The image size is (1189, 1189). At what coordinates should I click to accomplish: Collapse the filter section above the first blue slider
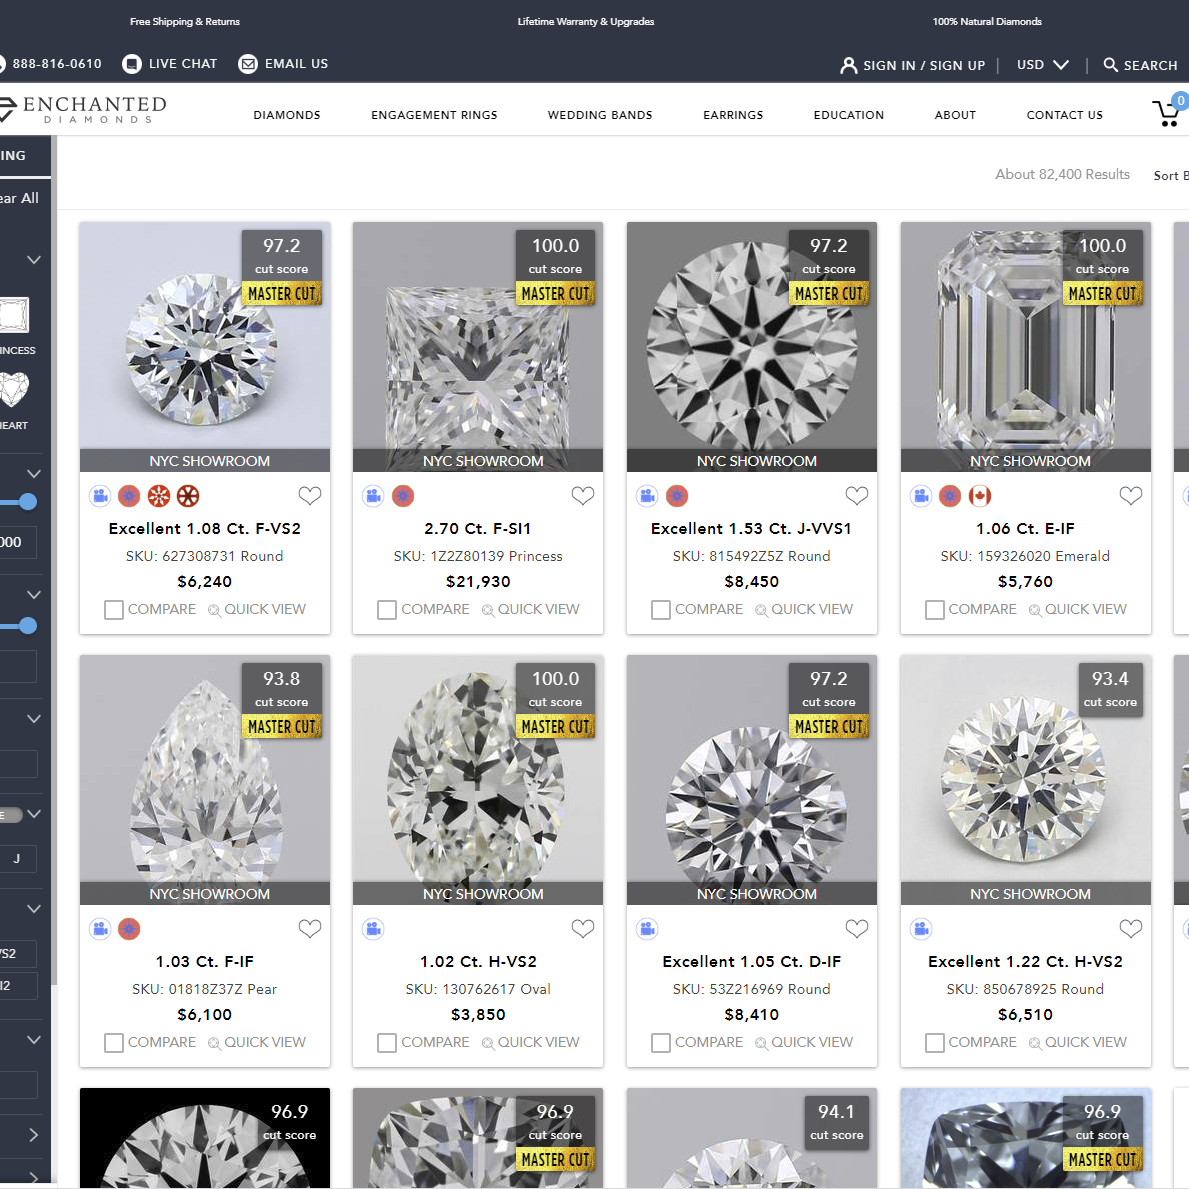click(33, 474)
